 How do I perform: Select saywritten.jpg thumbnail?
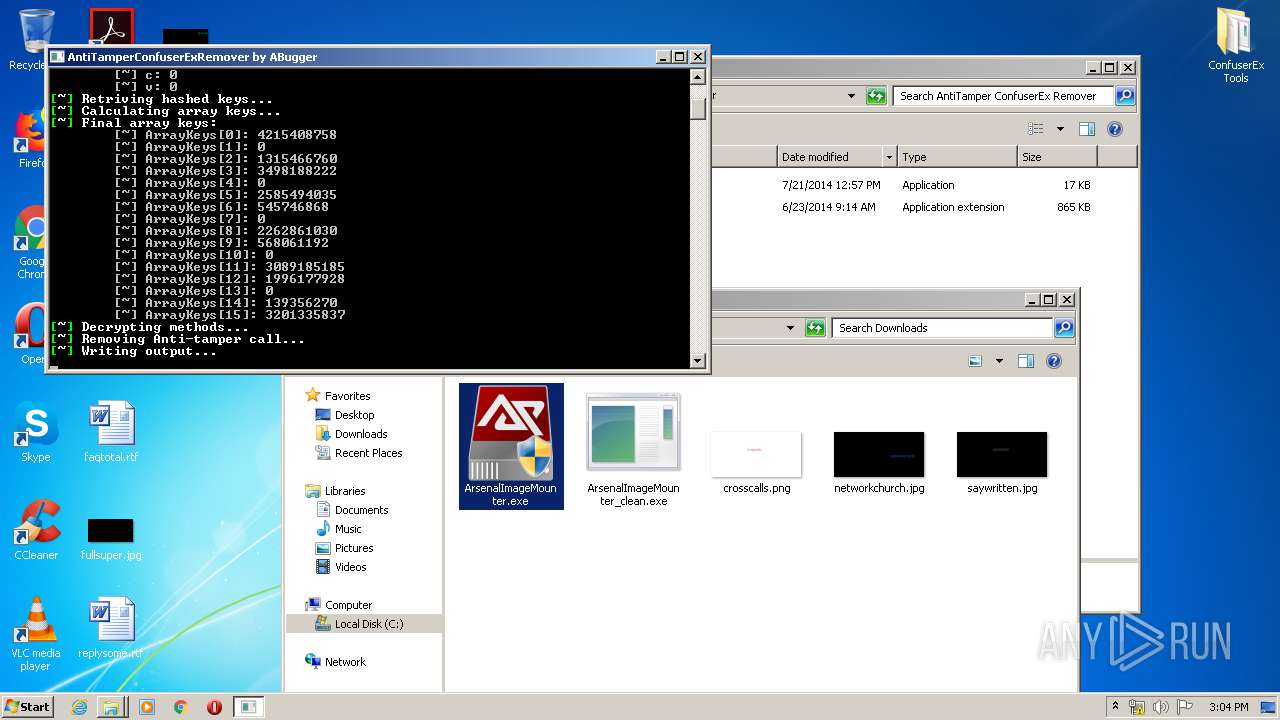(1002, 455)
